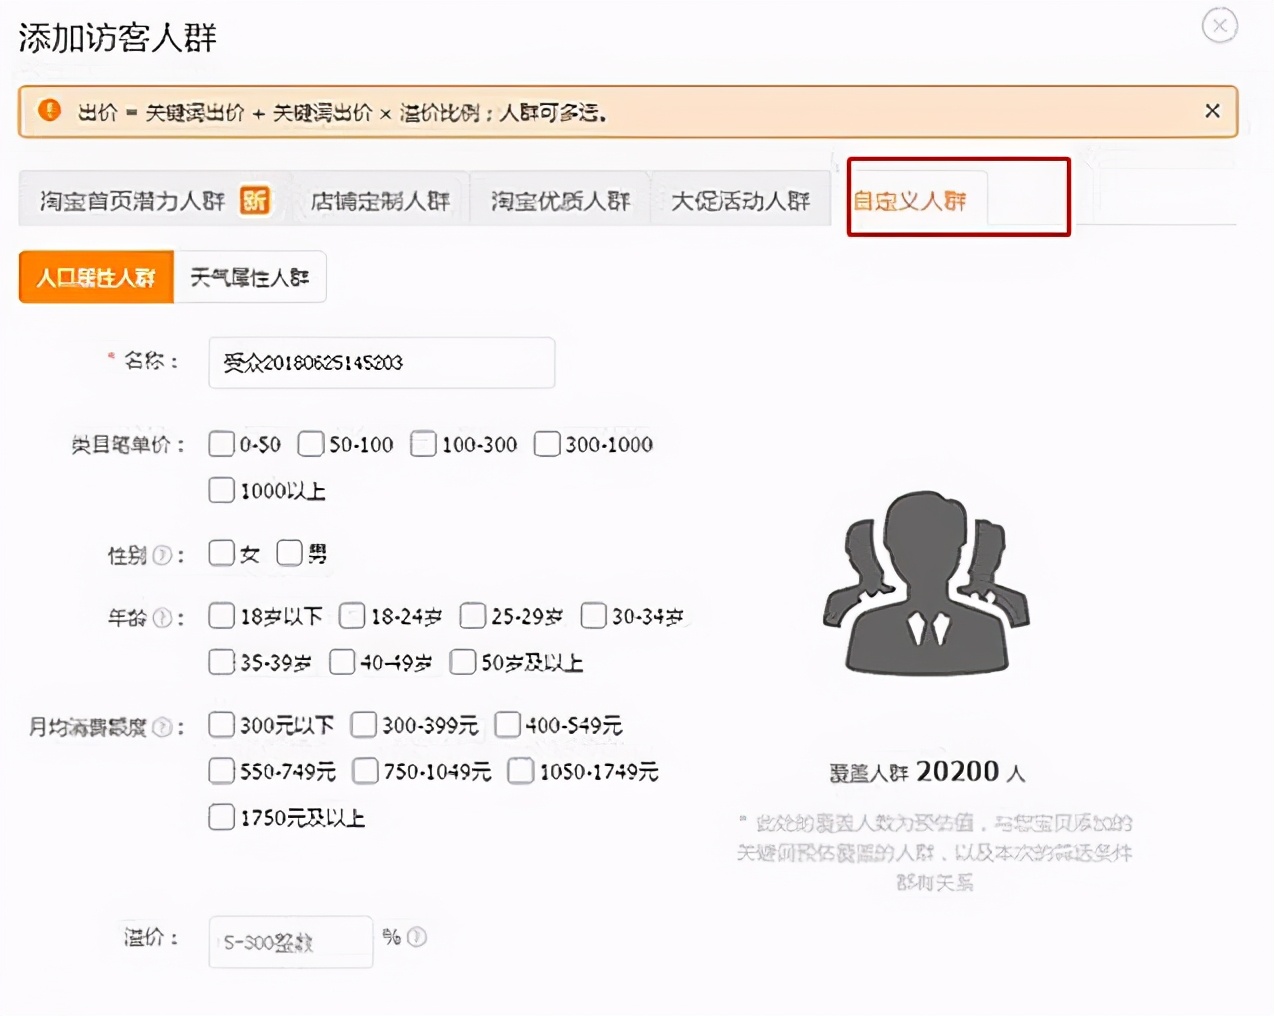Switch to 自定义人群 tab
1274x1016 pixels.
909,201
